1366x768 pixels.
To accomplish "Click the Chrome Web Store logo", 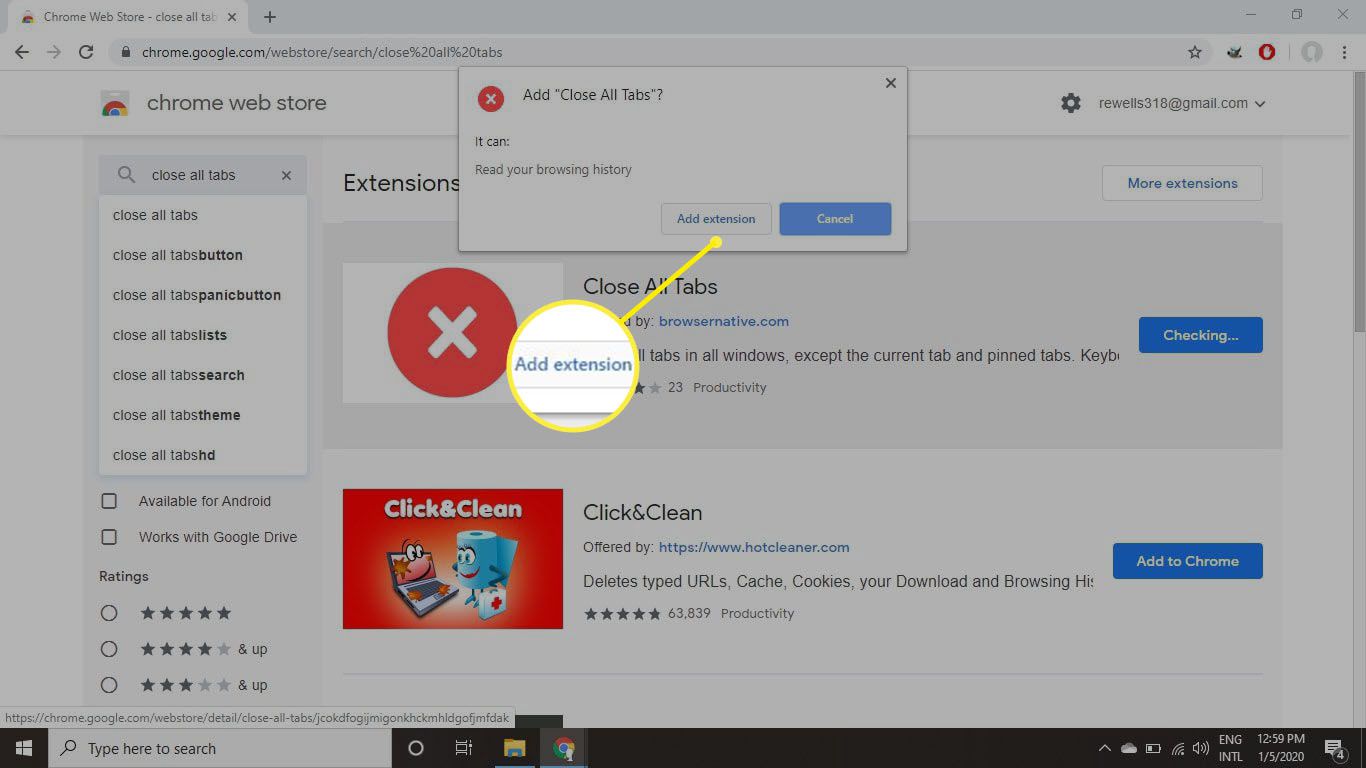I will [115, 103].
